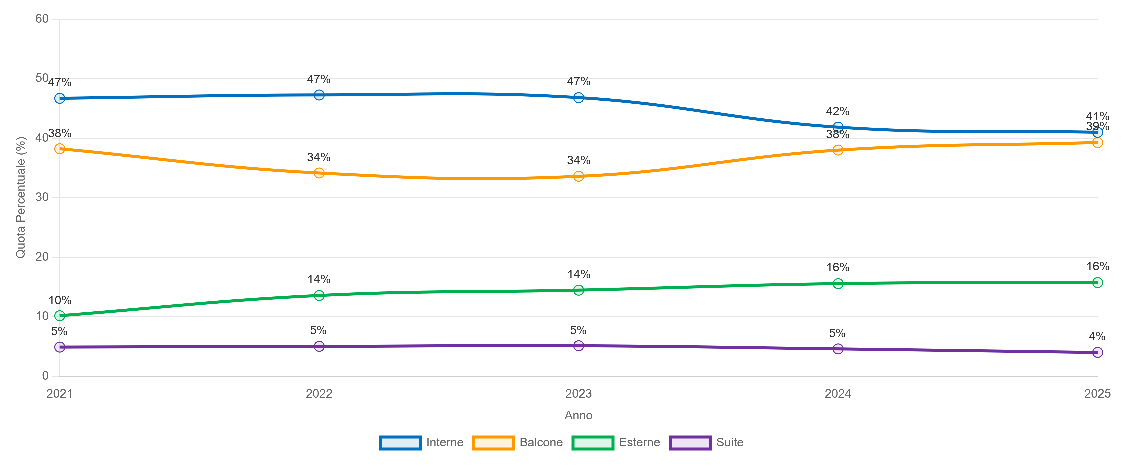Click the Suite 5% point in 2022
The width and height of the screenshot is (1127, 471).
click(319, 346)
